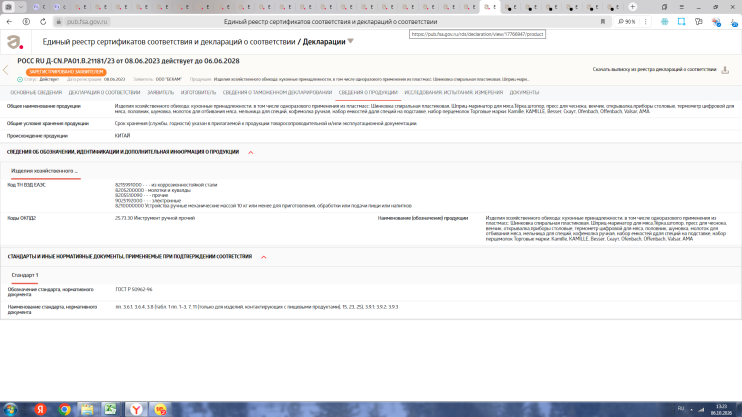Click the Происхождение продукции label
This screenshot has width=742, height=417.
[37, 136]
